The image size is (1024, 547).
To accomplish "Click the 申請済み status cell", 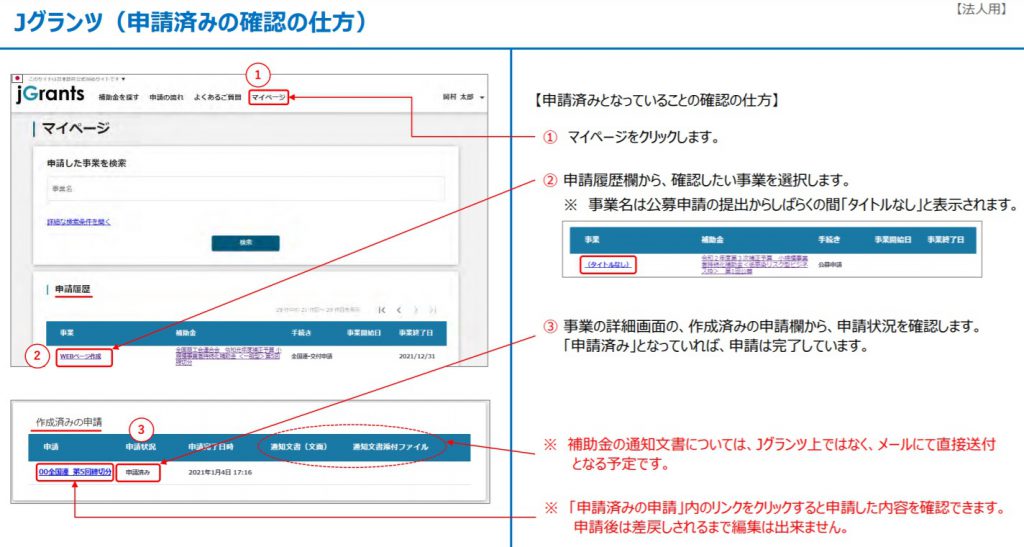I will pos(138,472).
